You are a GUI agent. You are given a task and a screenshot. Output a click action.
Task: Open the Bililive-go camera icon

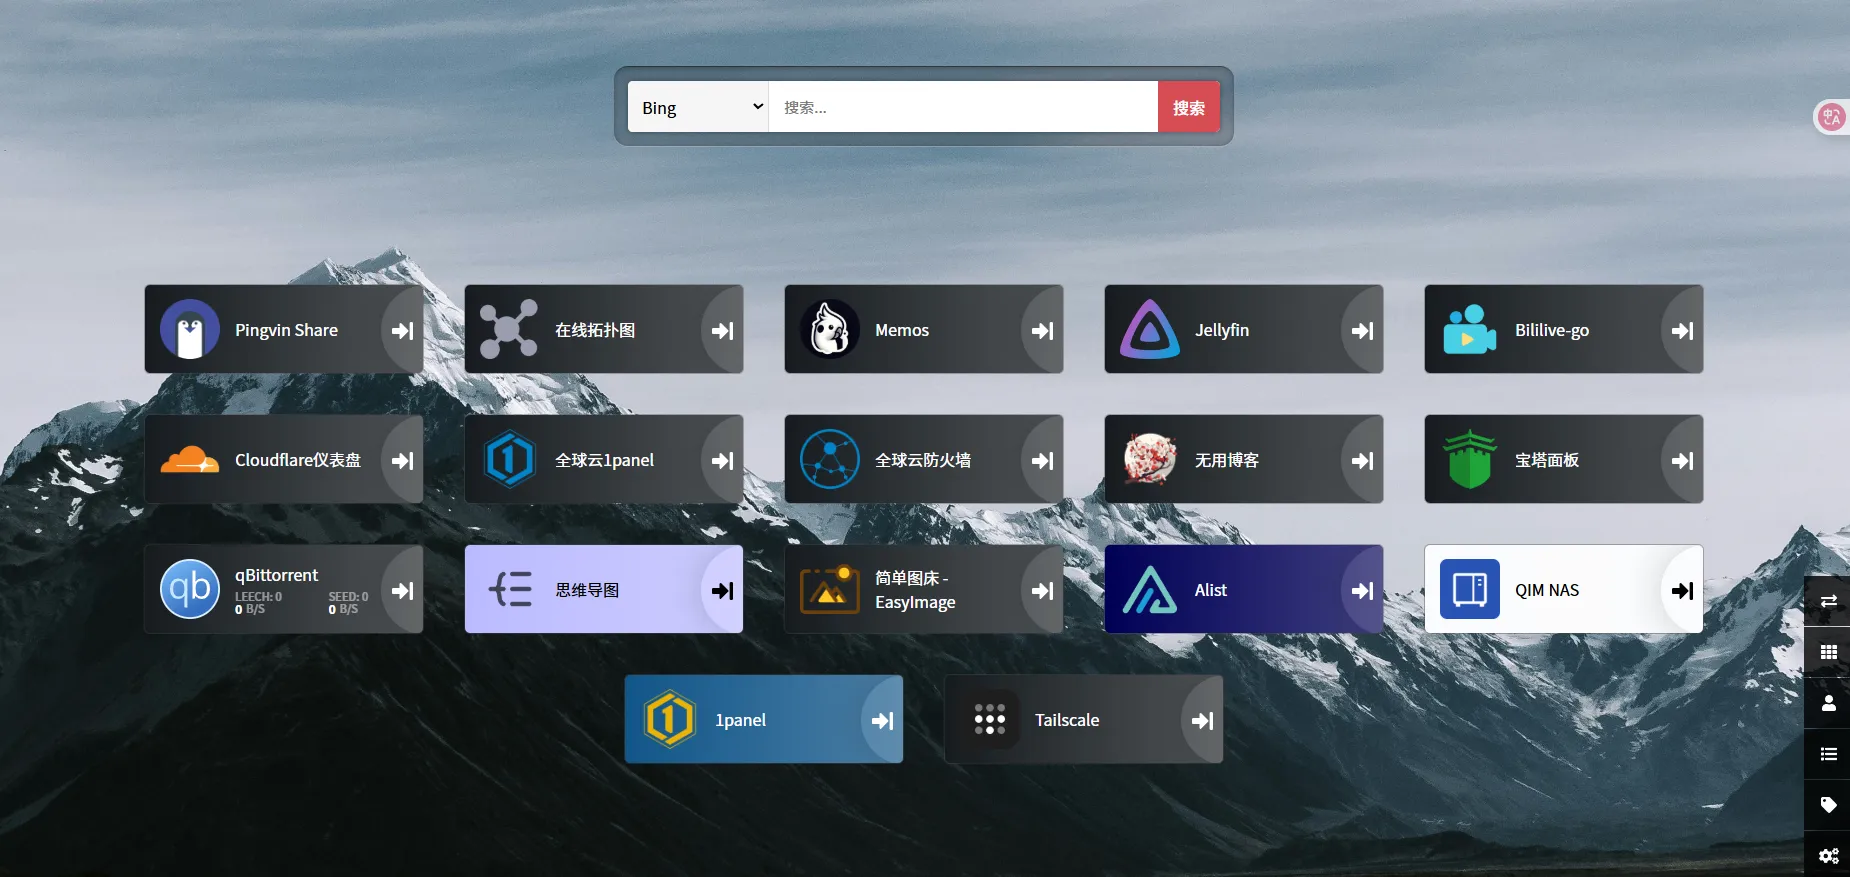pyautogui.click(x=1470, y=329)
